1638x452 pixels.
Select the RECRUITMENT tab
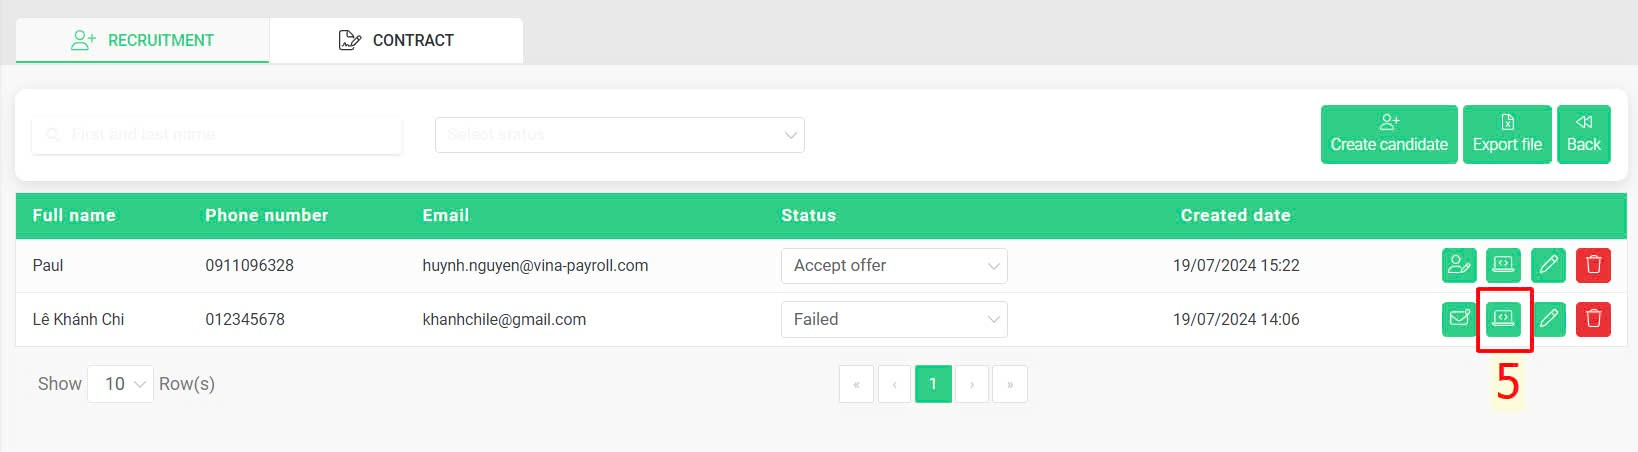pyautogui.click(x=142, y=40)
